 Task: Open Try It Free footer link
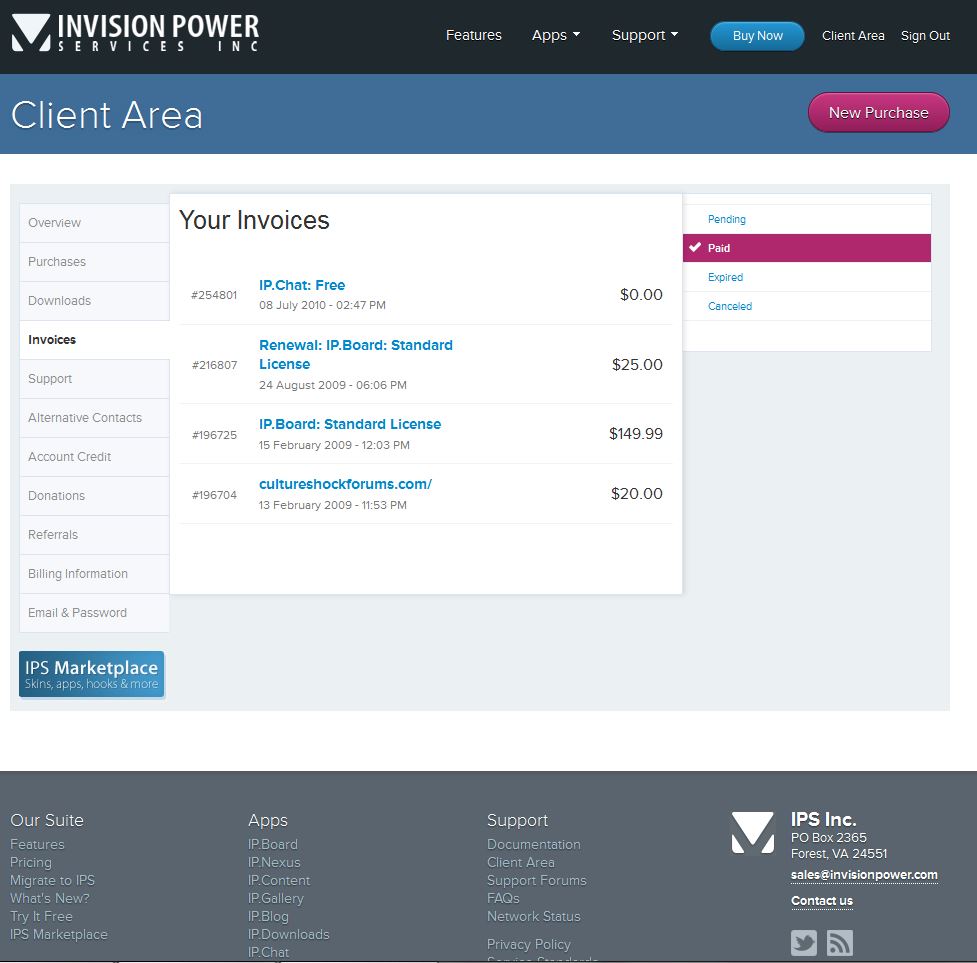(41, 916)
